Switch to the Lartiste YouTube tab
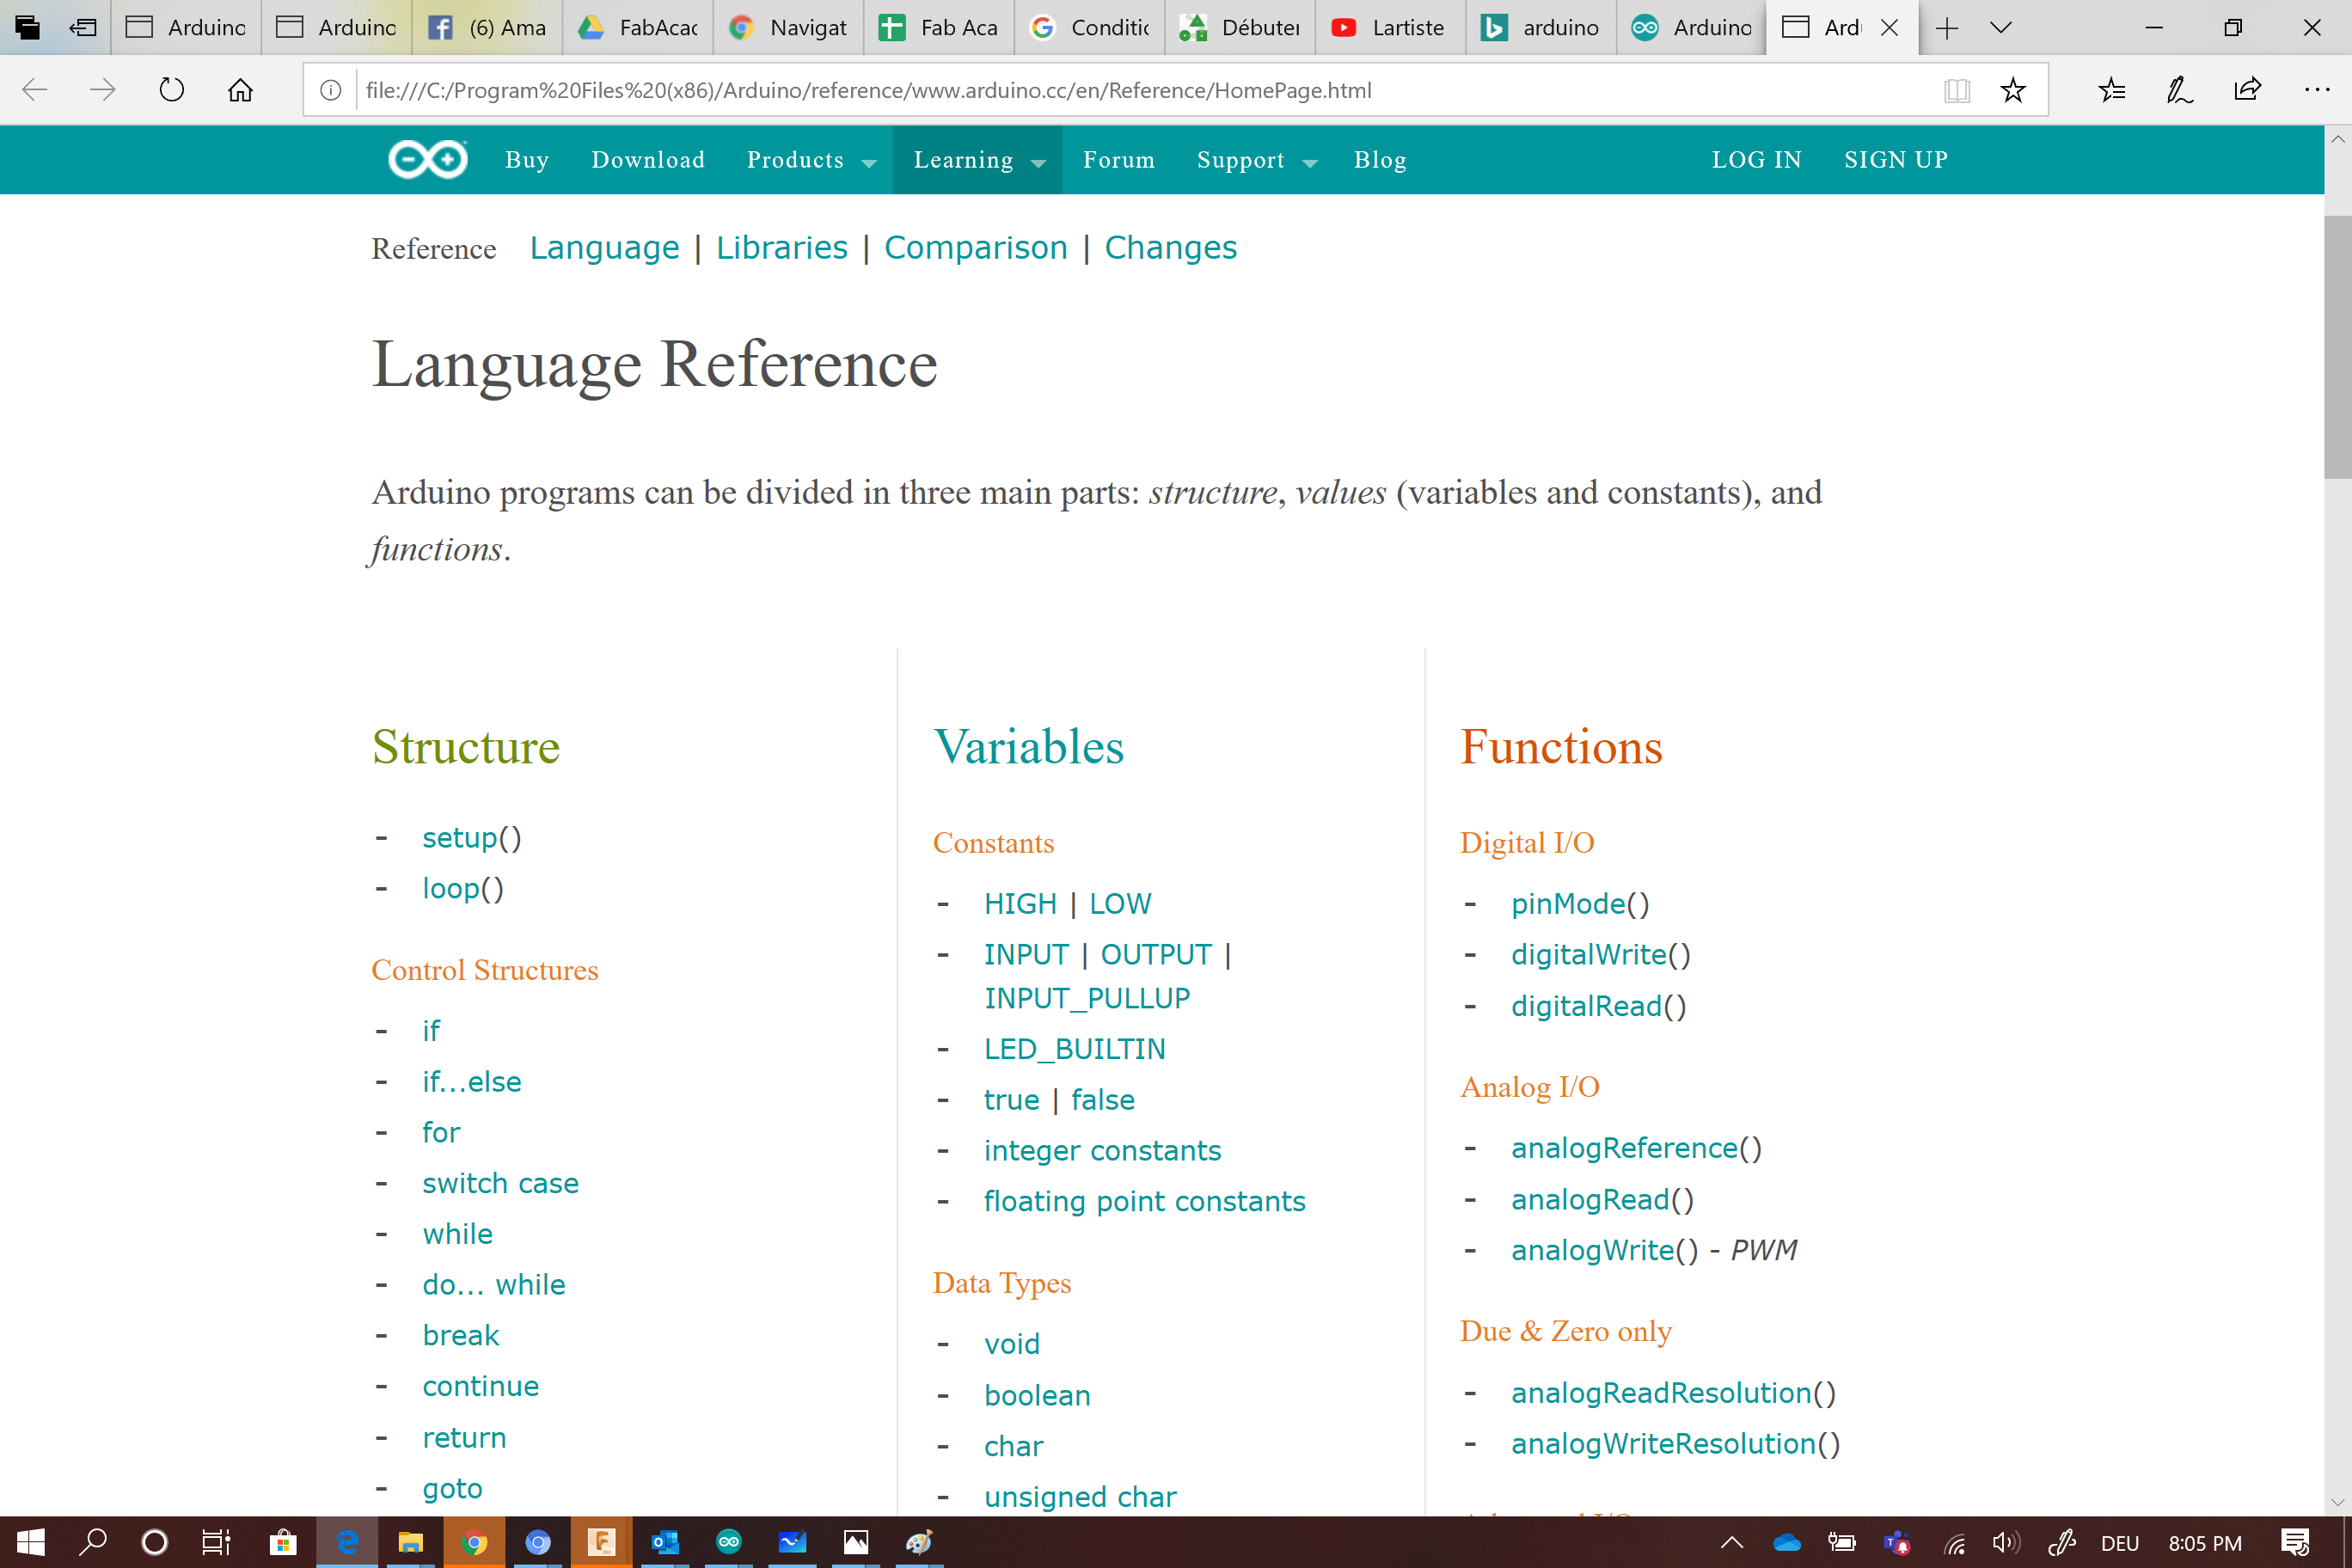Screen dimensions: 2352x1568 click(1389, 28)
